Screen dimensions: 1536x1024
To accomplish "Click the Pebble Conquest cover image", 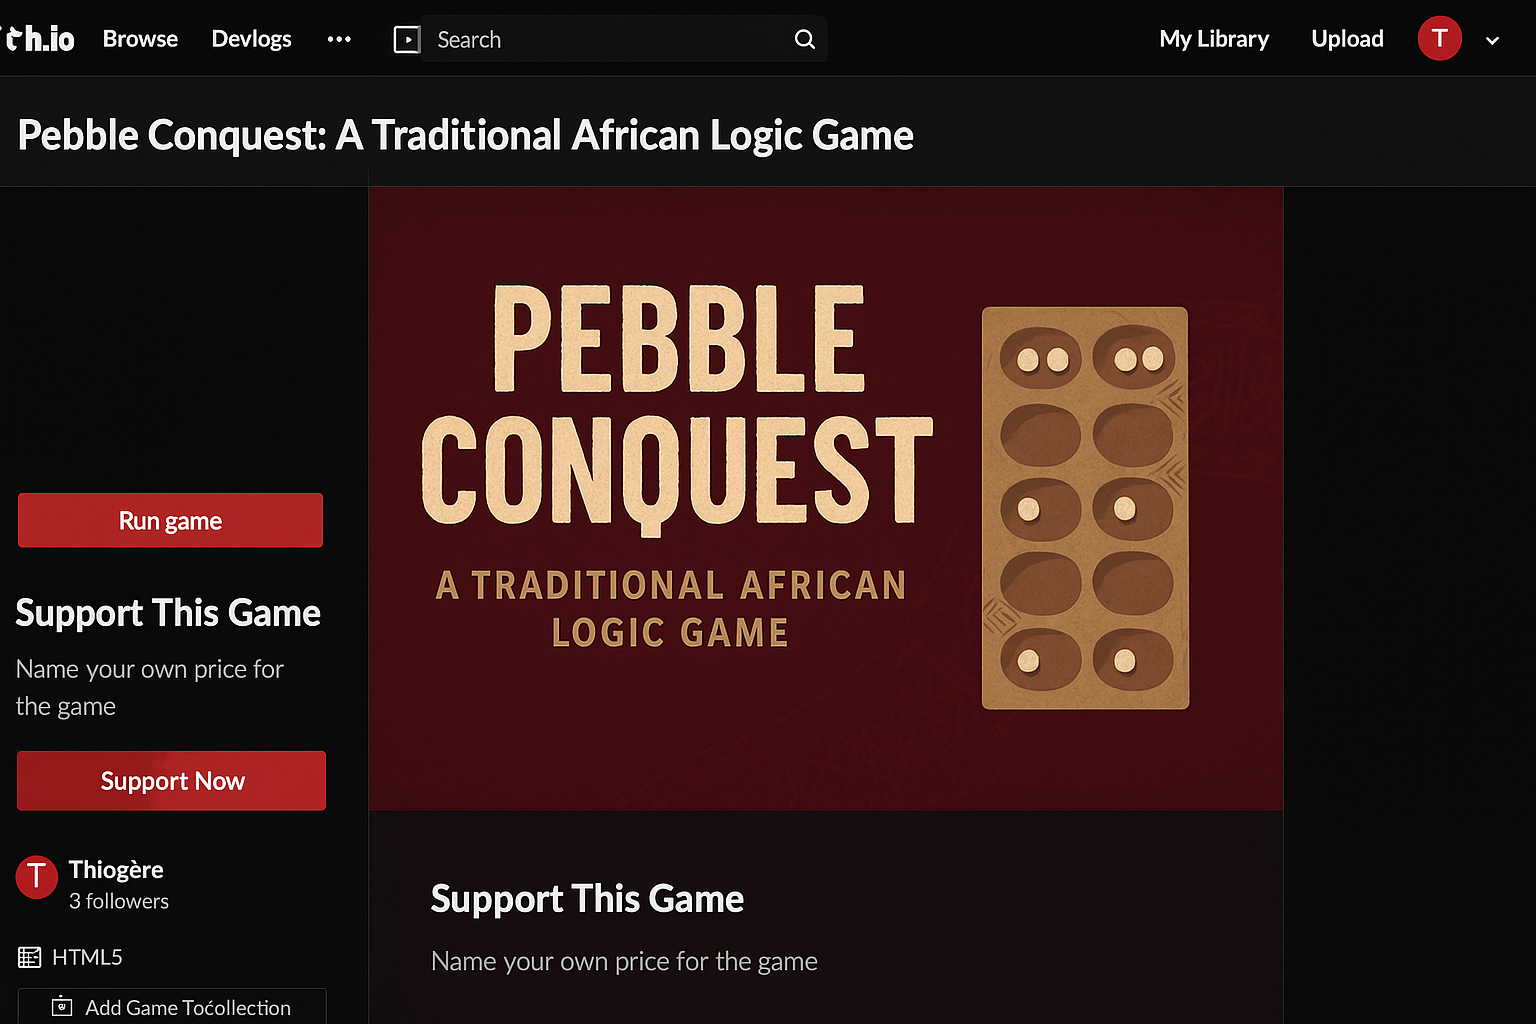I will [x=826, y=498].
